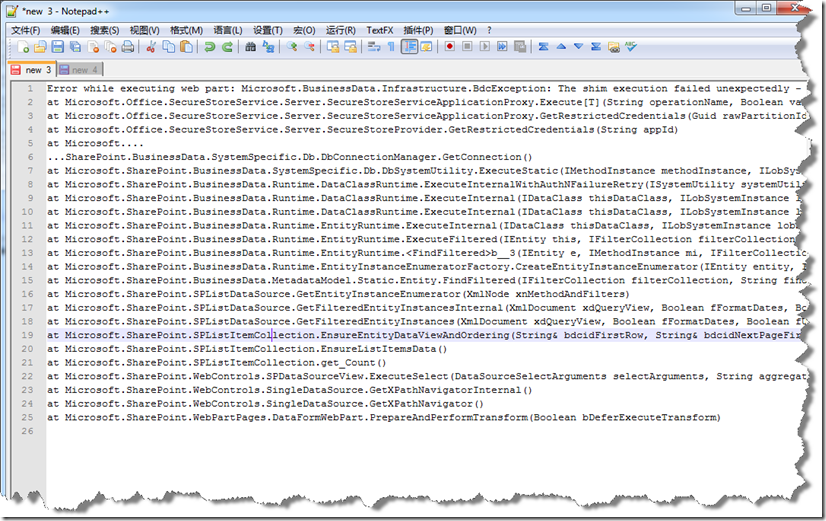Click 'GetXPathNavigatorInternal()' on line 23
826x521 pixels.
(451, 390)
